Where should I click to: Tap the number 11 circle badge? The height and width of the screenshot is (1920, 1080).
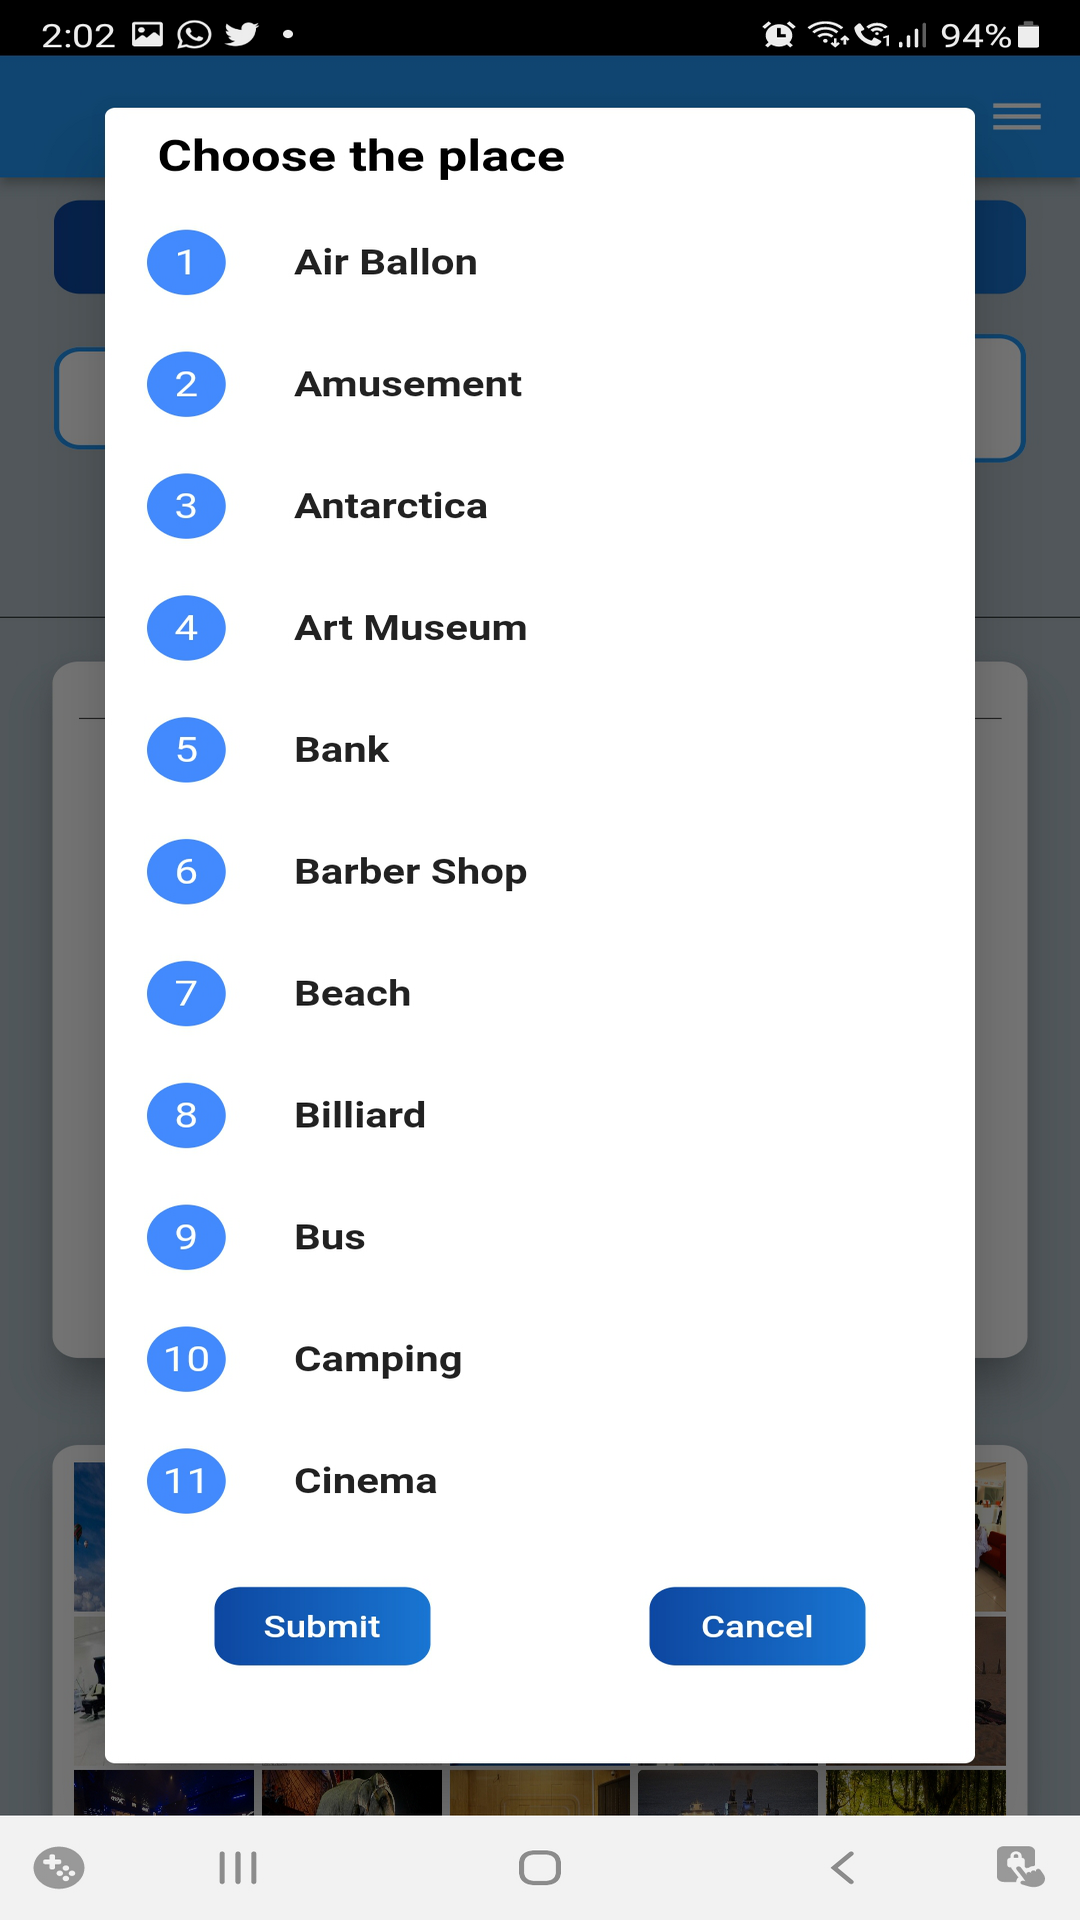tap(186, 1481)
